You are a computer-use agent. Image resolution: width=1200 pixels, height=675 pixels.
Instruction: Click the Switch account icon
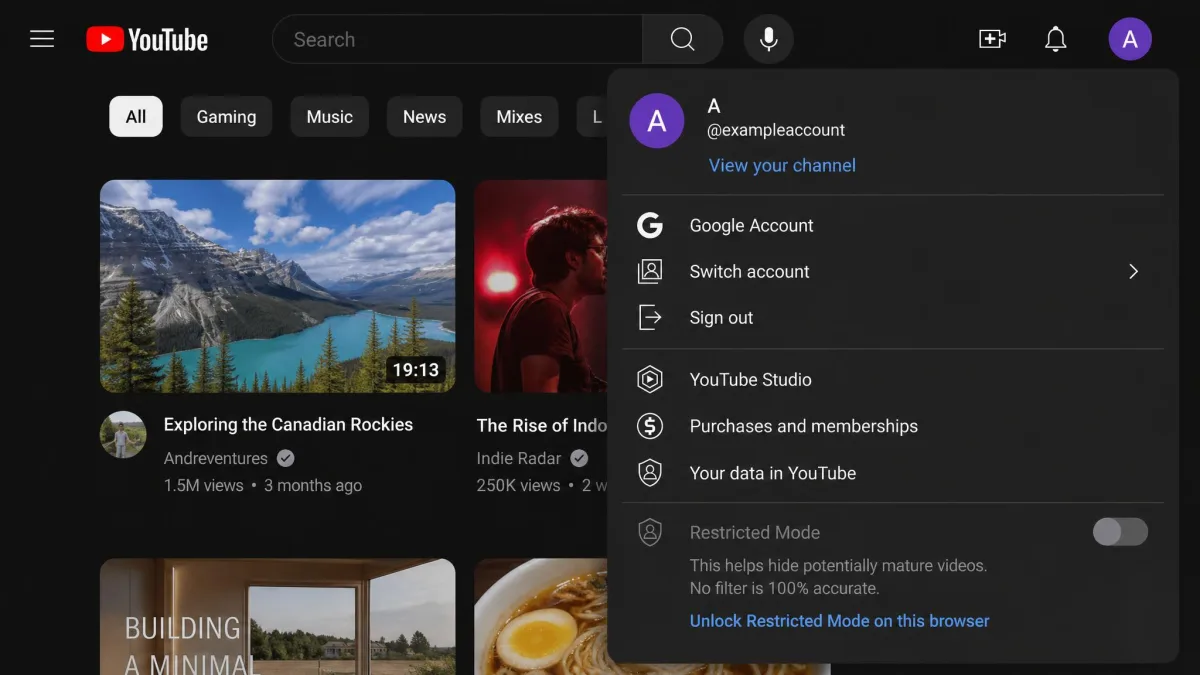650,271
